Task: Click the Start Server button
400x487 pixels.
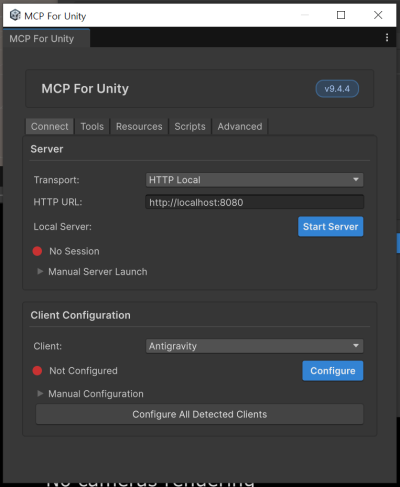Action: pyautogui.click(x=330, y=227)
